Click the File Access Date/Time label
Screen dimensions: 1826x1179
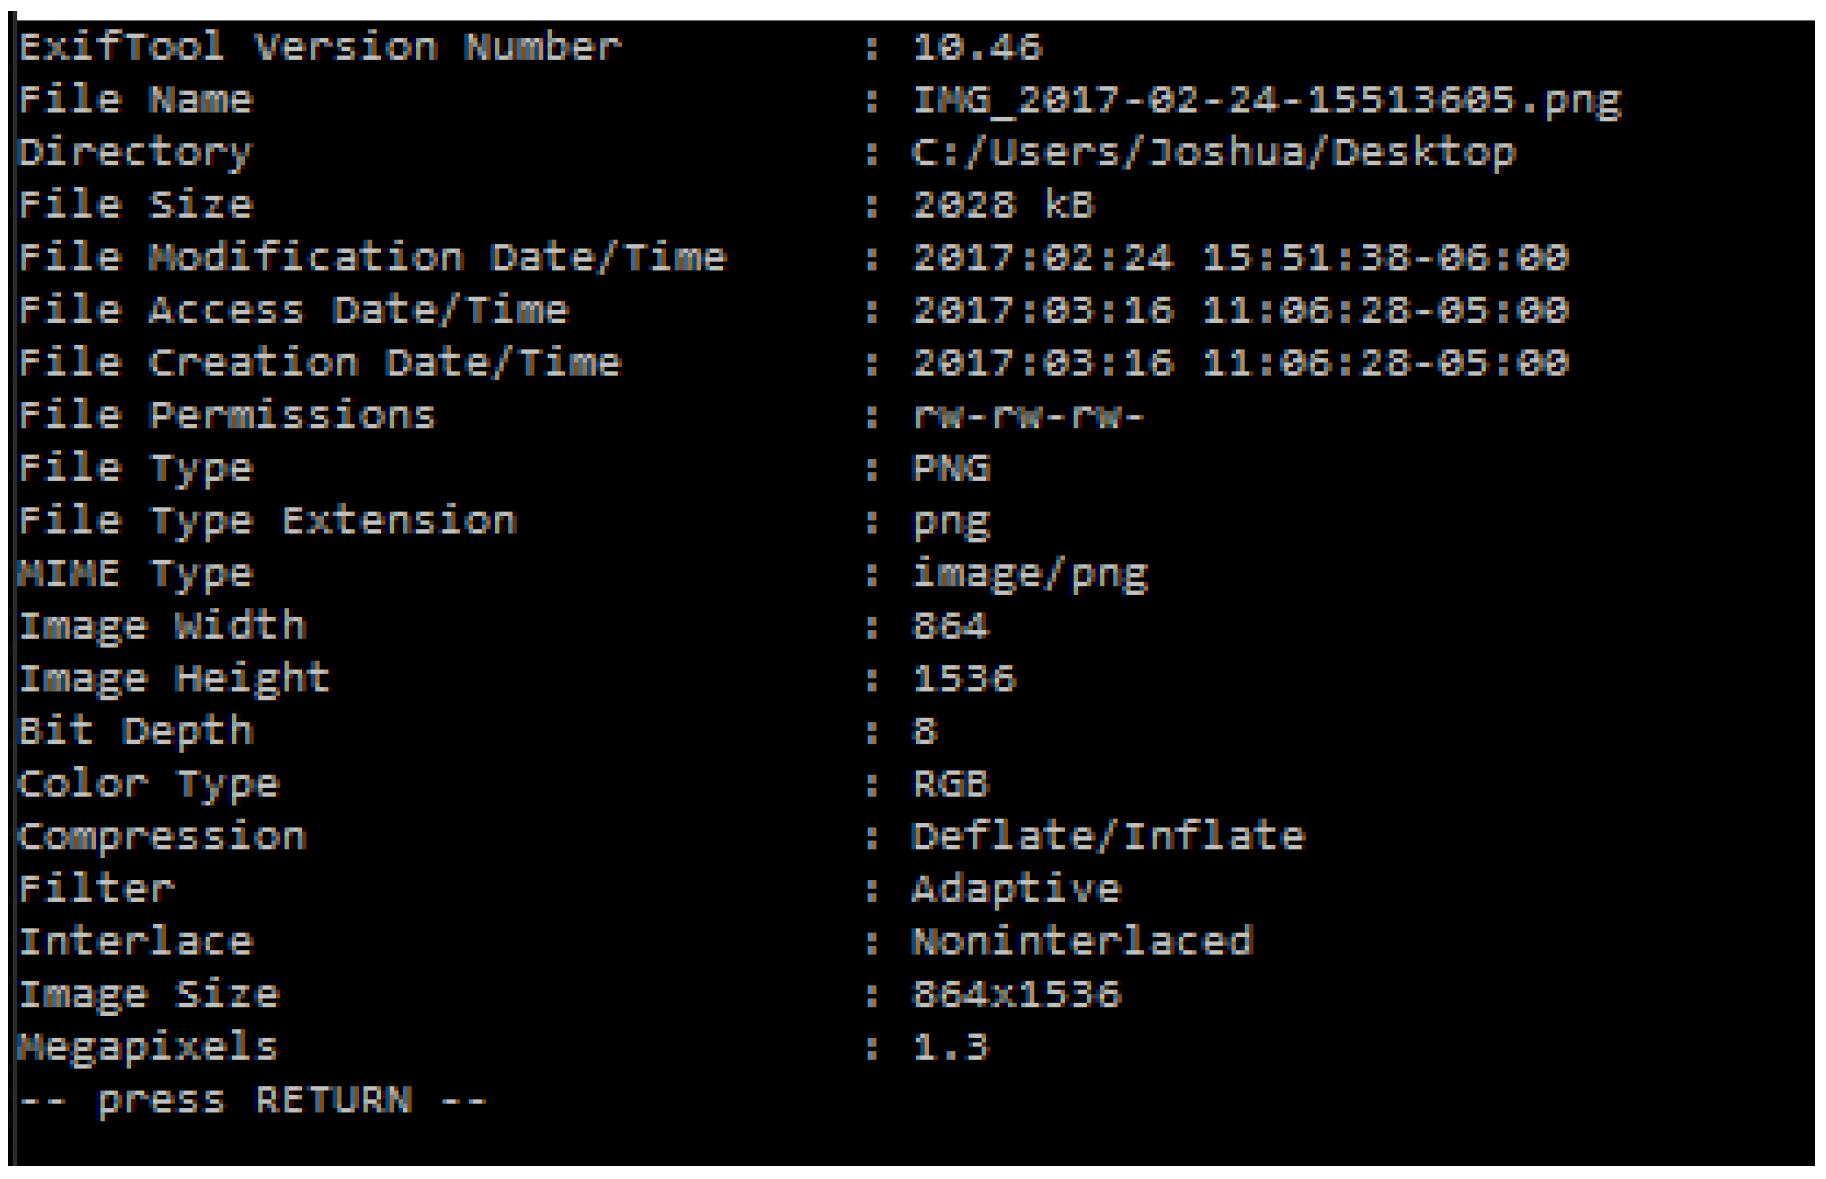pos(293,311)
